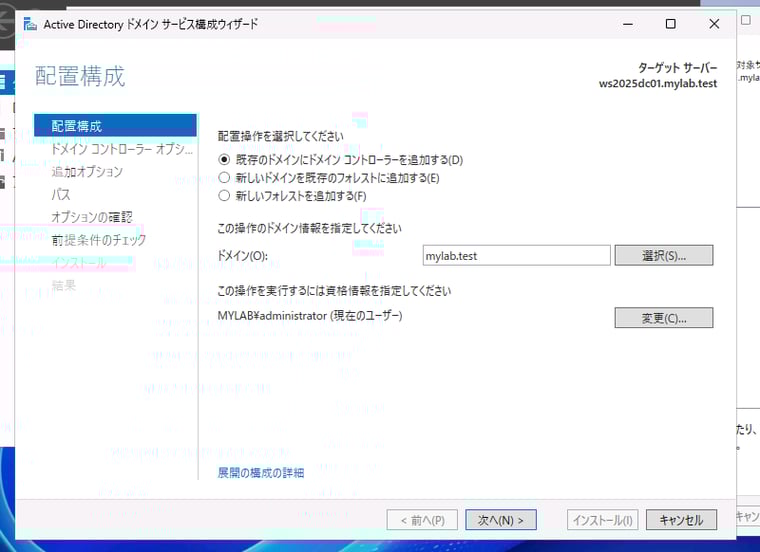Screen dimensions: 760x552
Task: Open the 展開の構成の詳細 link
Action: 261,473
